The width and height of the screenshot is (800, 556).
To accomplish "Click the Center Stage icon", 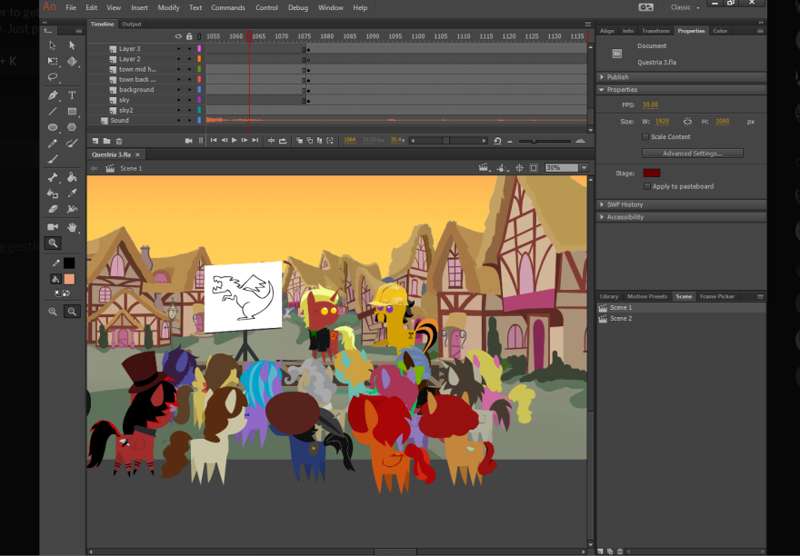I will click(x=519, y=168).
